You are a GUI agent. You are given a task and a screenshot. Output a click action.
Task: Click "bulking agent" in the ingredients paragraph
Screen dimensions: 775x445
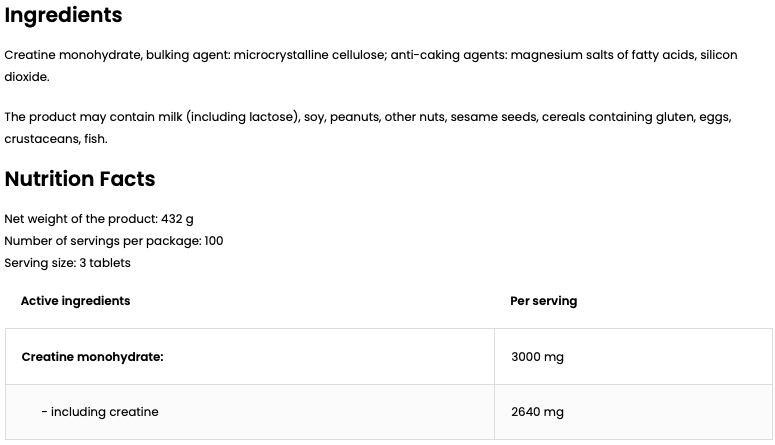tap(187, 55)
